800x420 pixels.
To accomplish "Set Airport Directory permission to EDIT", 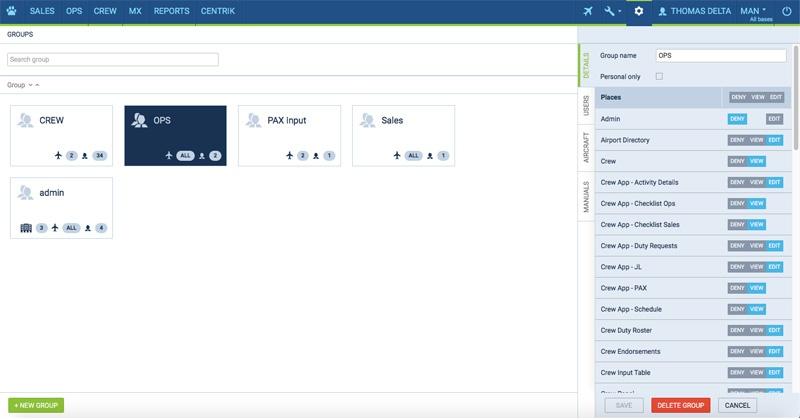I will tap(774, 140).
